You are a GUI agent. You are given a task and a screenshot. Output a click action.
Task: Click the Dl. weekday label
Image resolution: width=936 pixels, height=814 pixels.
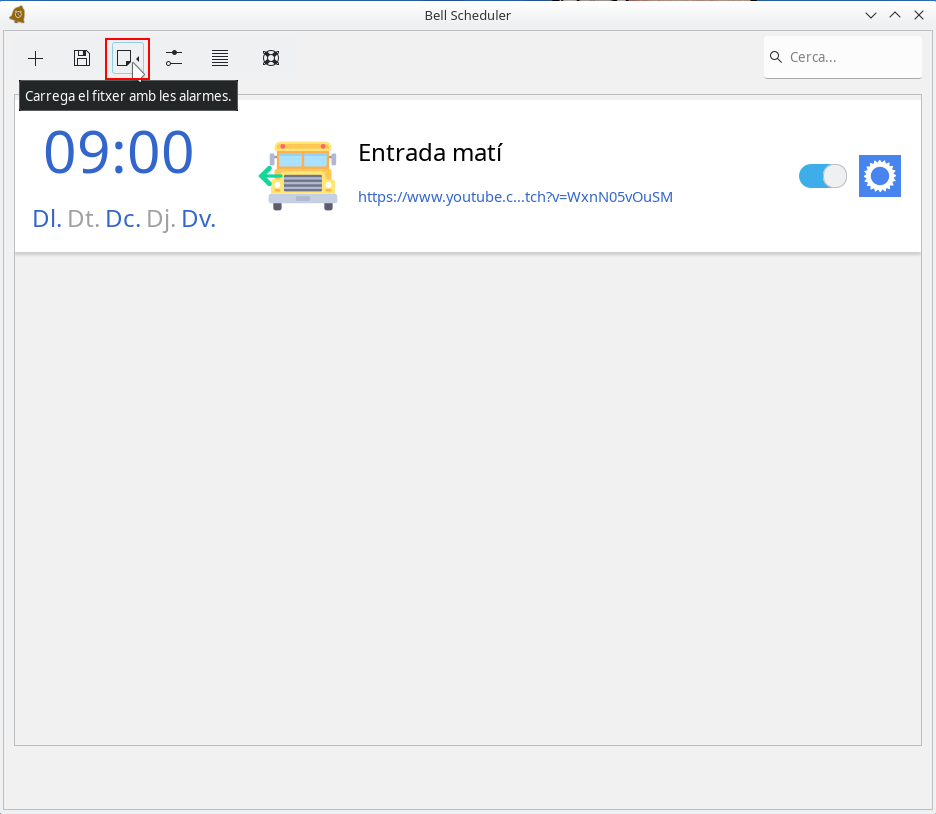click(47, 219)
